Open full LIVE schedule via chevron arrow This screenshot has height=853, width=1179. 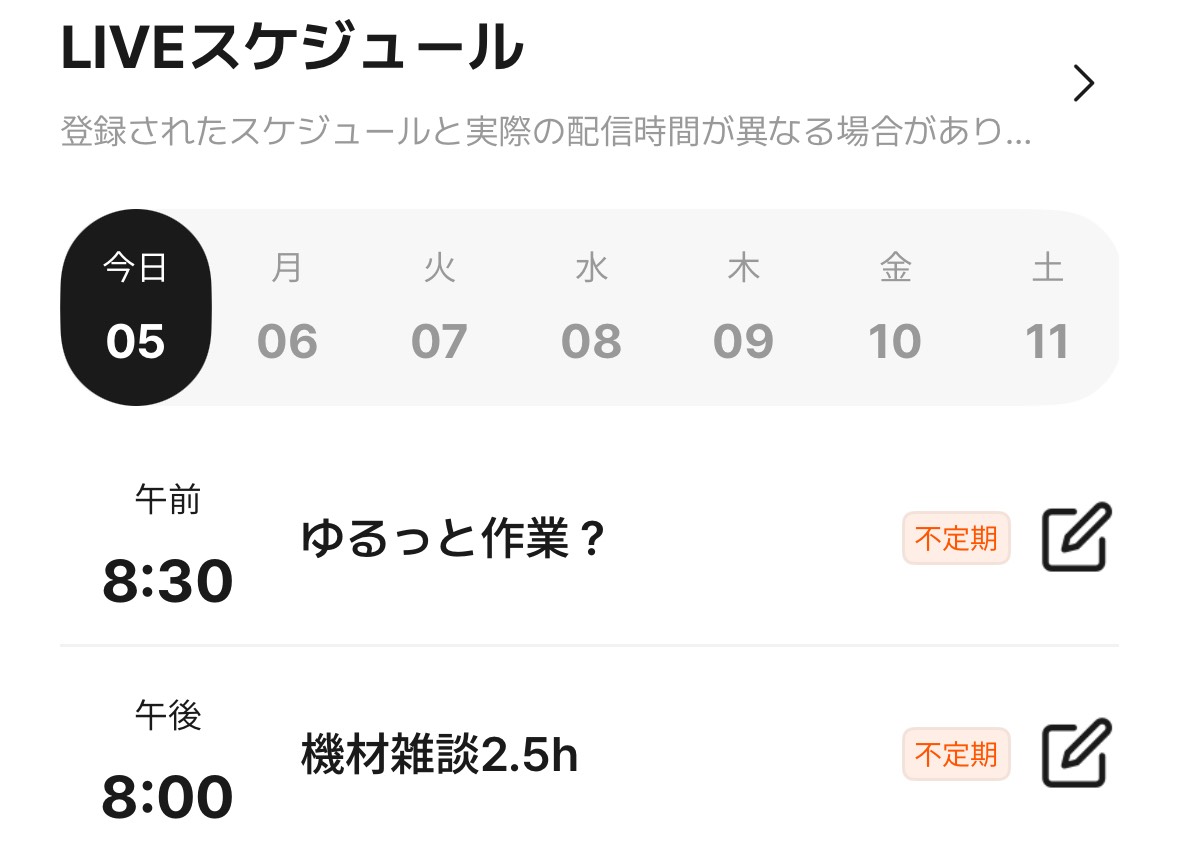coord(1083,84)
